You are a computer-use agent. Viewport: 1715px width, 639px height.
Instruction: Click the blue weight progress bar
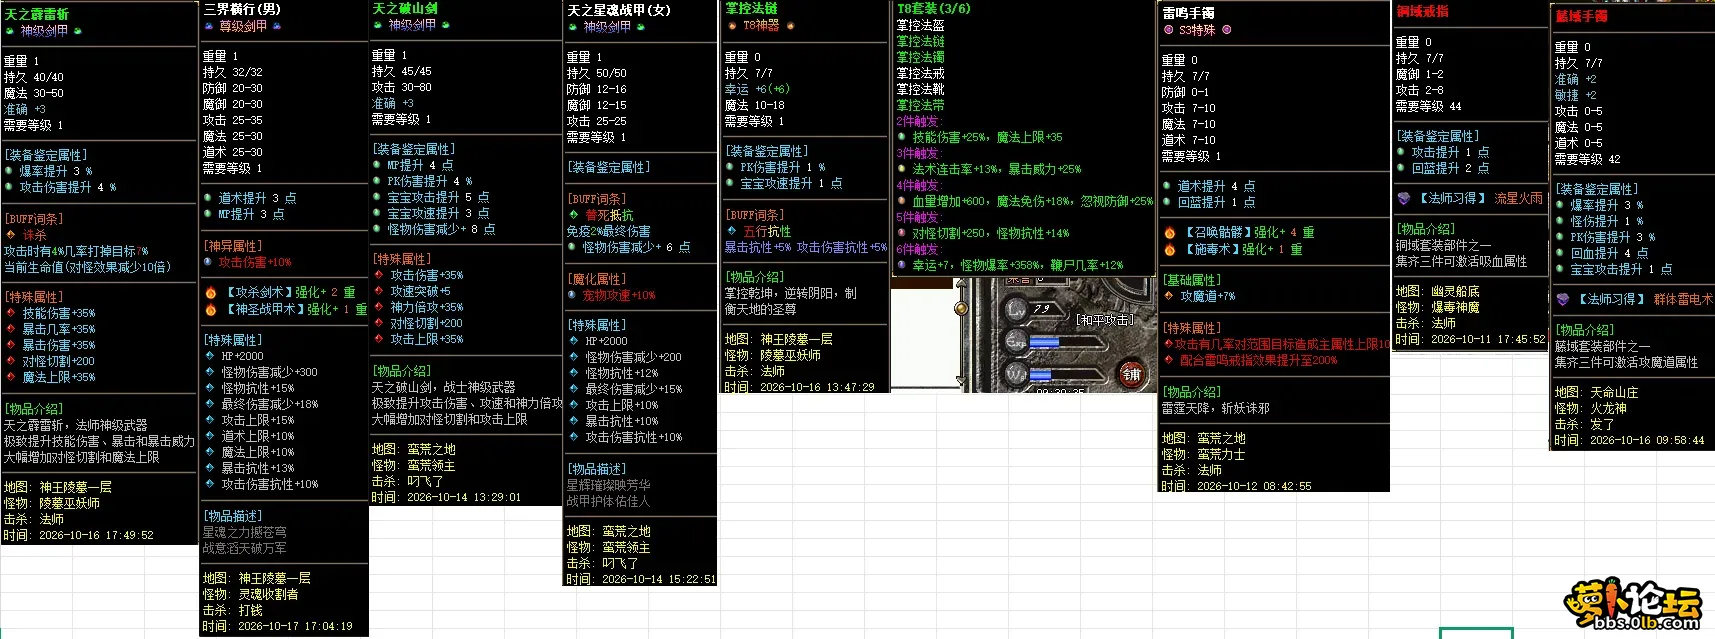click(1040, 374)
